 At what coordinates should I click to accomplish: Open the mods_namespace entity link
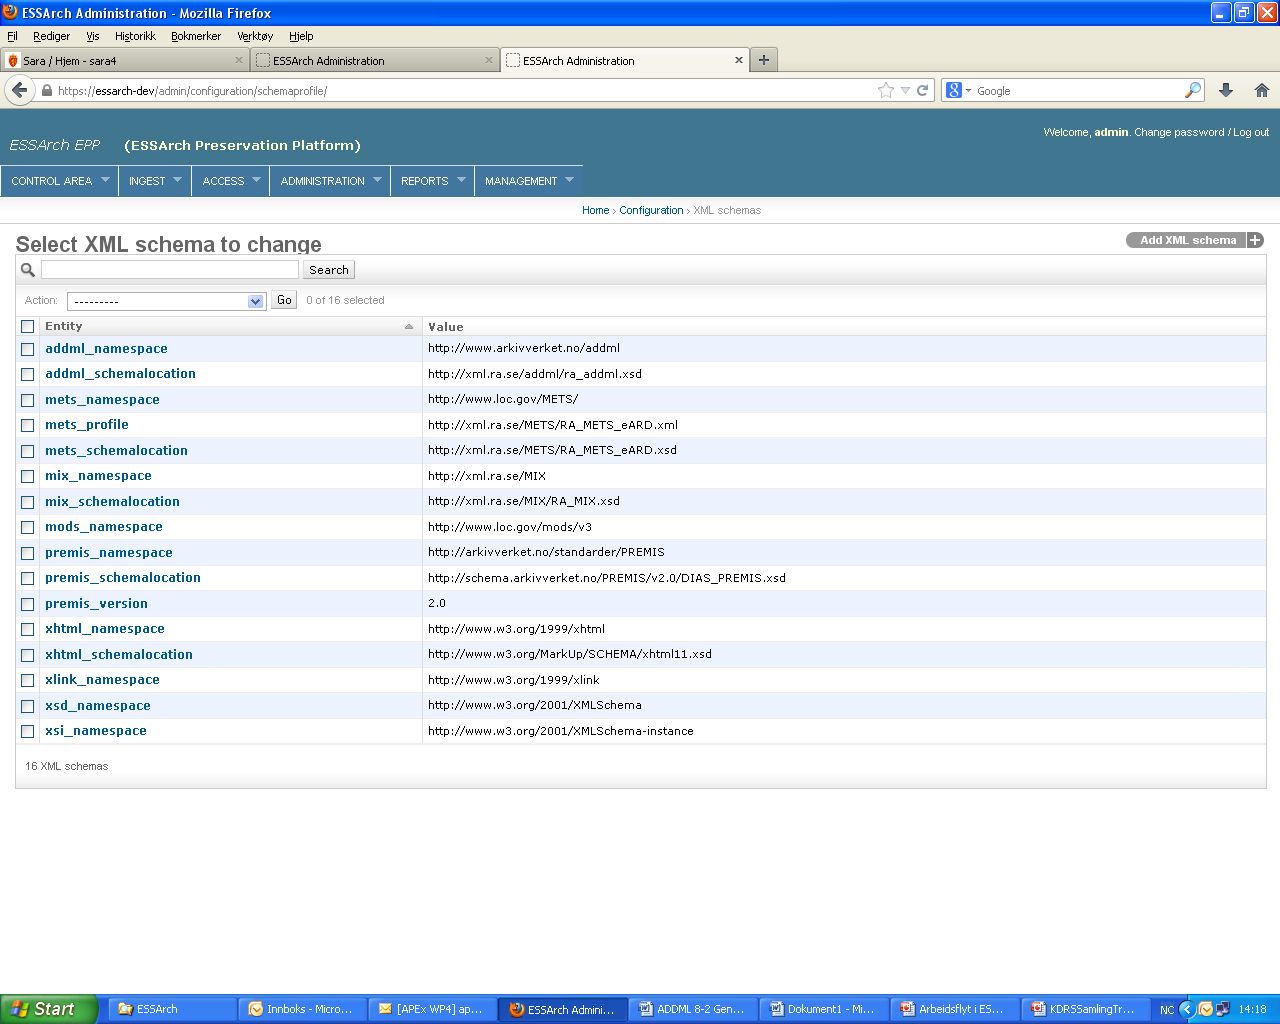pos(104,527)
